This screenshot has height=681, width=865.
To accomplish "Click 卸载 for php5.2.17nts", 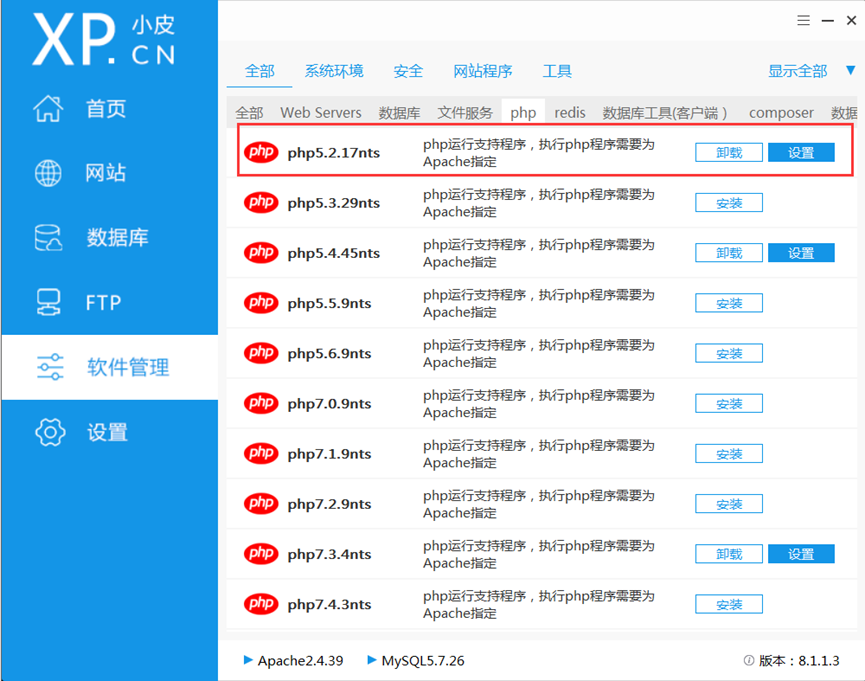I will [x=729, y=153].
